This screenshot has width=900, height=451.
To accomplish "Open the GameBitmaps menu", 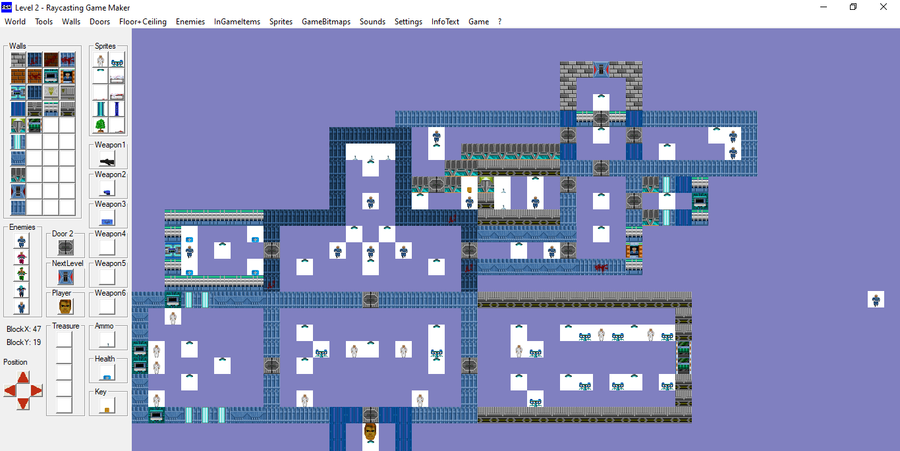I will pos(326,21).
